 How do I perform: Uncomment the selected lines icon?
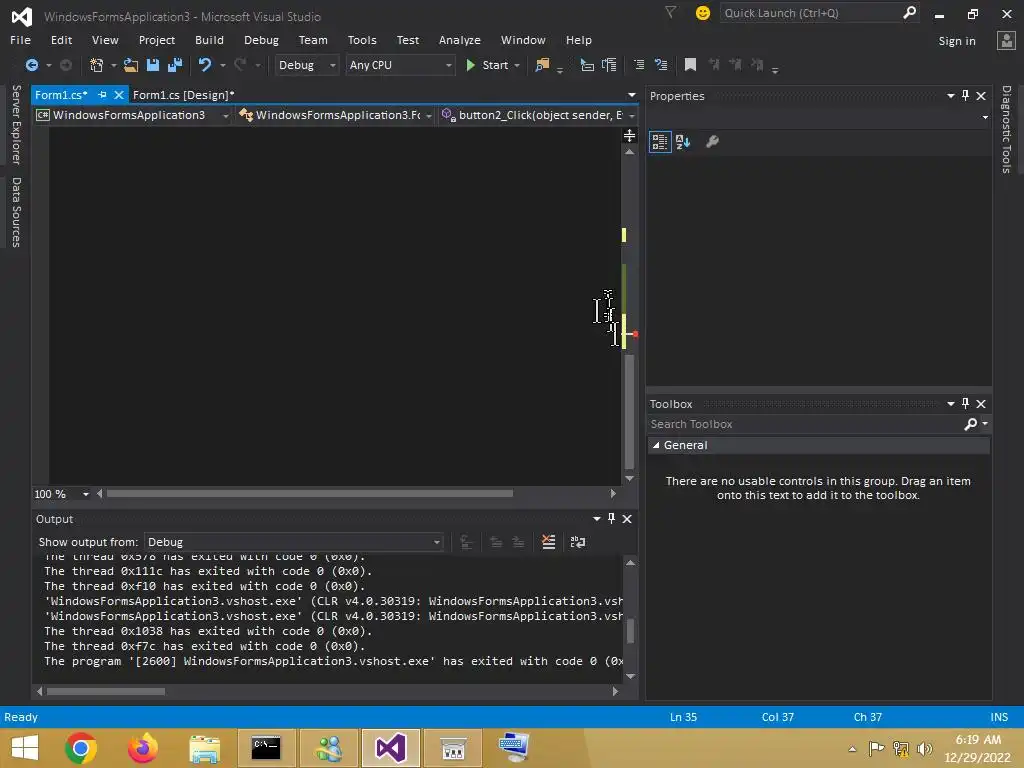coord(661,65)
